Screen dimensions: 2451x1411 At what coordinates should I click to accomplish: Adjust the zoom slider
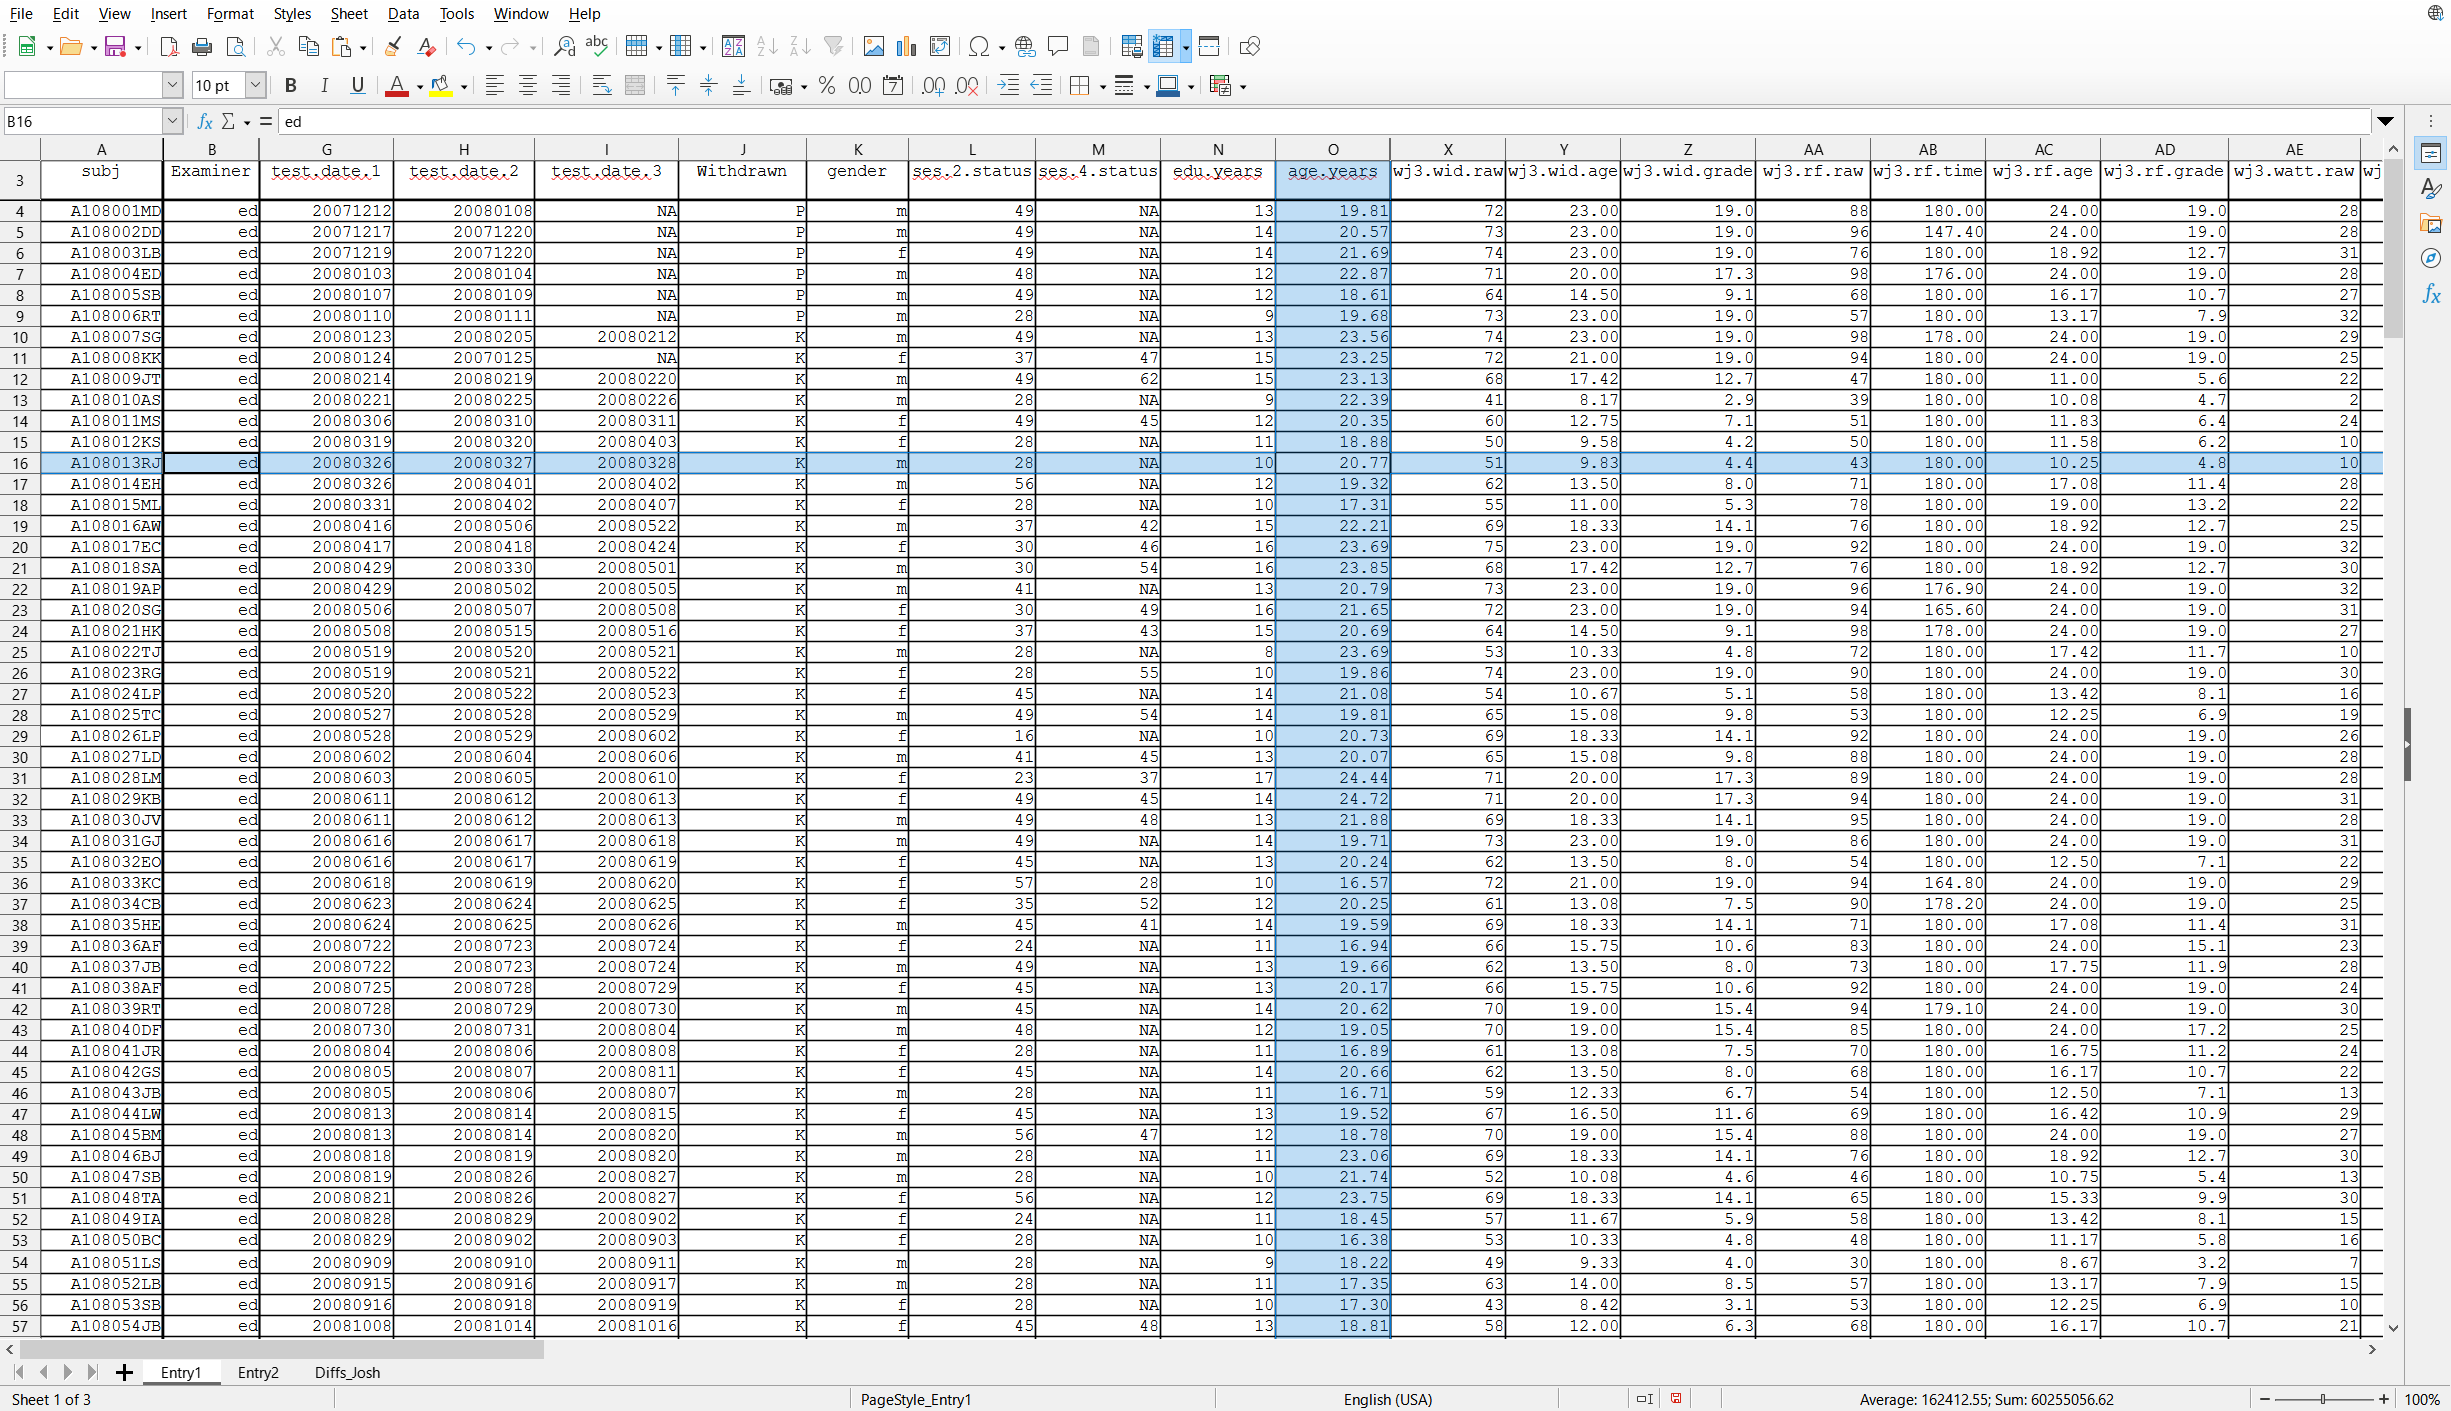tap(2322, 1399)
